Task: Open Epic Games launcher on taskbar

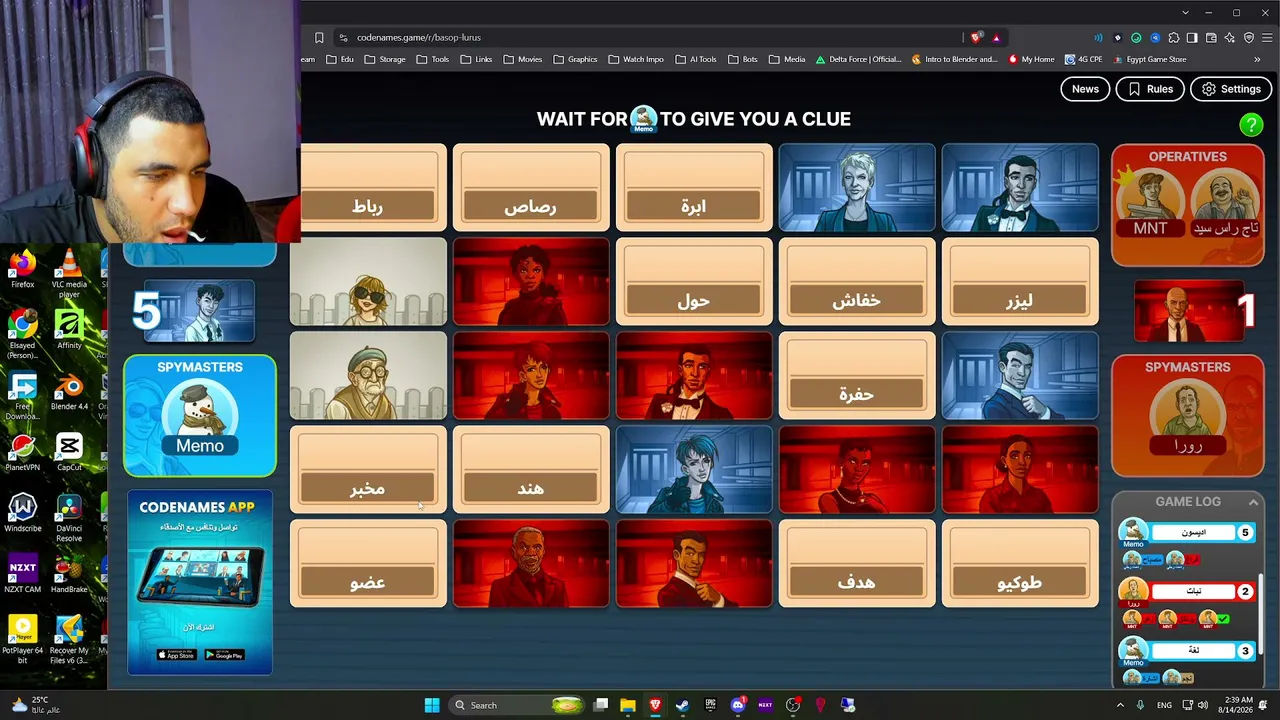Action: point(710,705)
